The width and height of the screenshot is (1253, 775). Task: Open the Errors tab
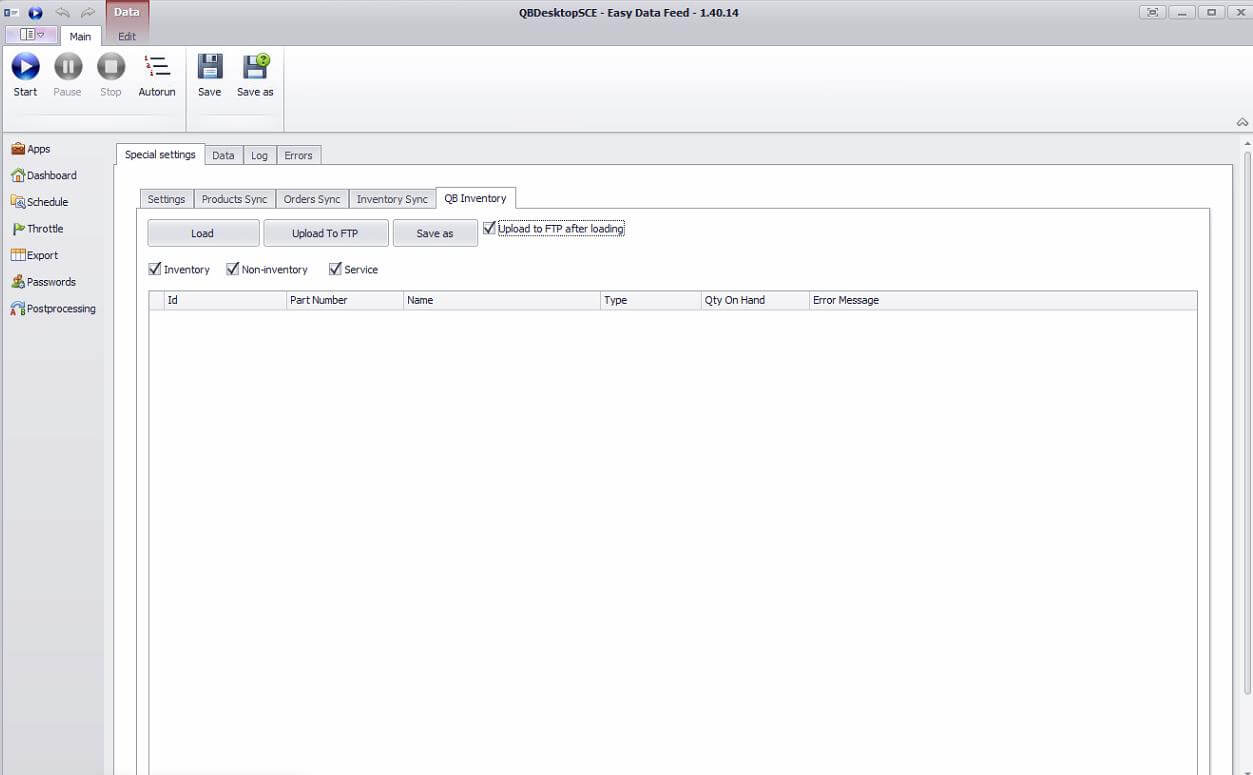click(298, 156)
